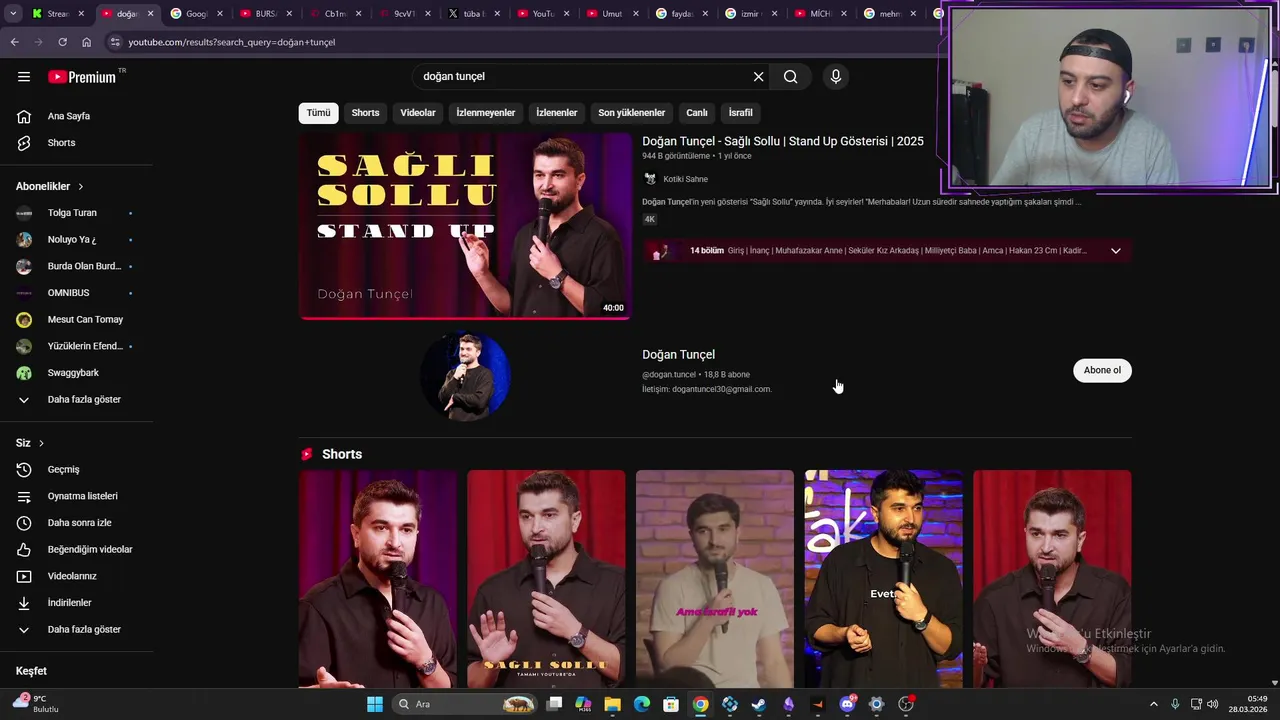The height and width of the screenshot is (720, 1280).
Task: Open Daha sonra izle list
Action: point(77,523)
